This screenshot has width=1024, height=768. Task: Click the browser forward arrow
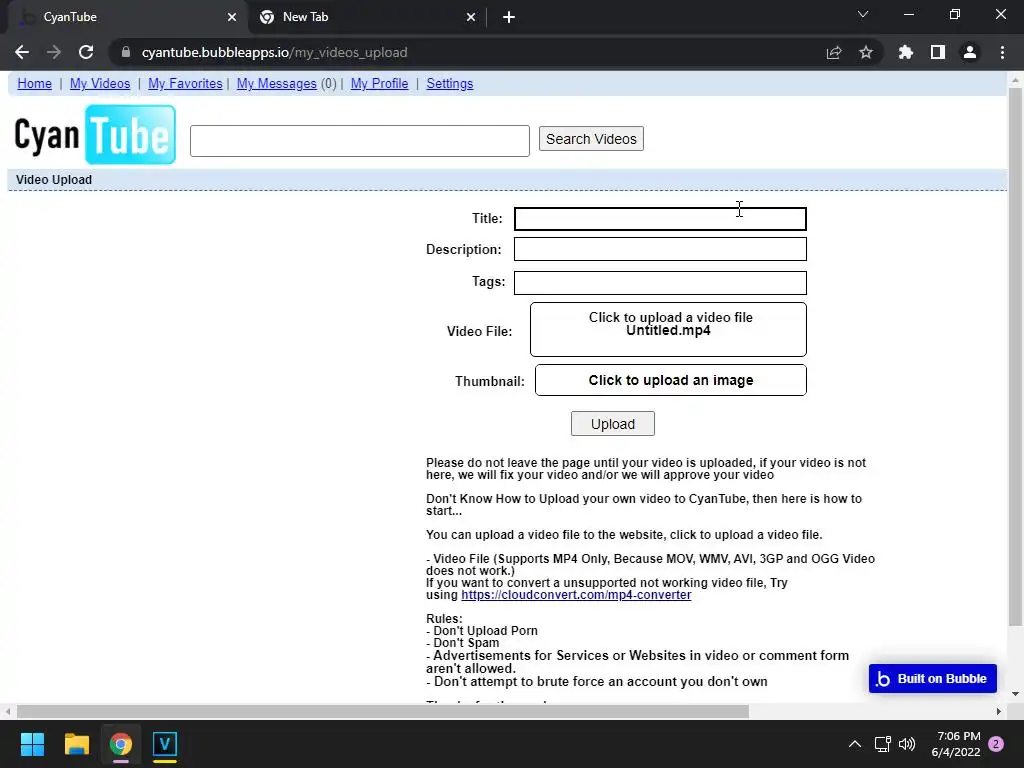click(x=54, y=52)
